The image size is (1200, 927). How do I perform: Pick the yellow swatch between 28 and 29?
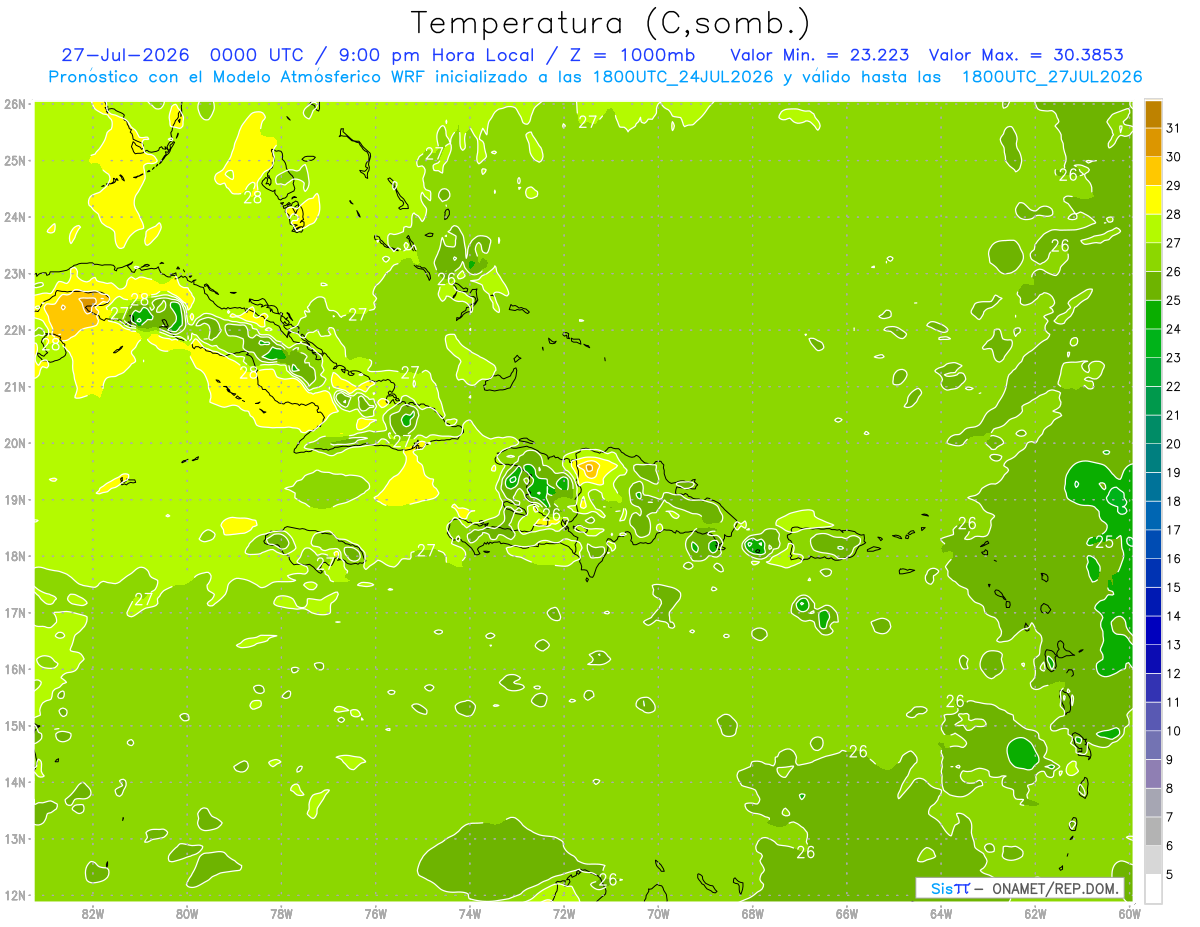(1153, 200)
